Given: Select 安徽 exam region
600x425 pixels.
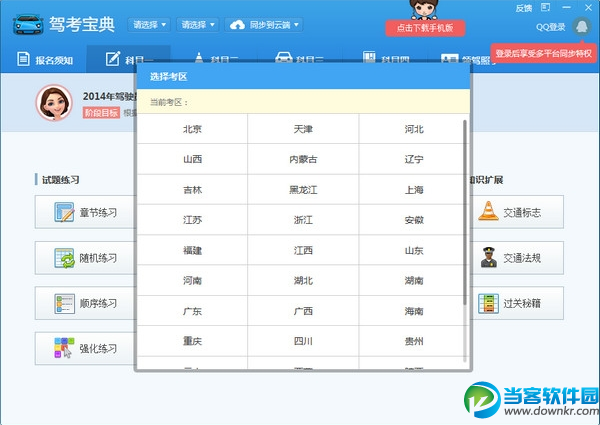Looking at the screenshot, I should 414,220.
